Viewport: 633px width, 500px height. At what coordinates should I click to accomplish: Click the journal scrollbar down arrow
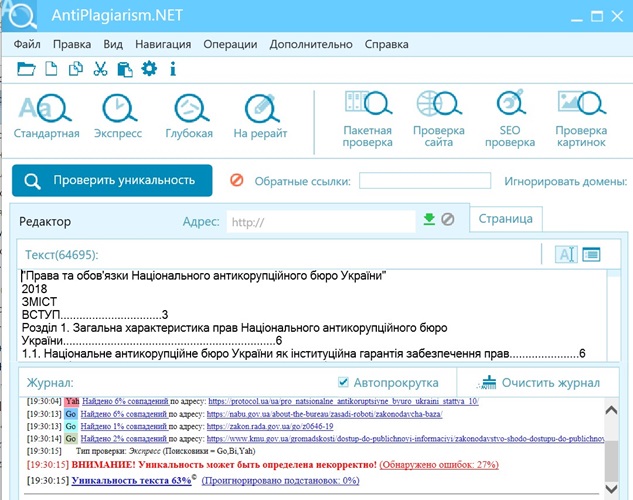pyautogui.click(x=611, y=489)
